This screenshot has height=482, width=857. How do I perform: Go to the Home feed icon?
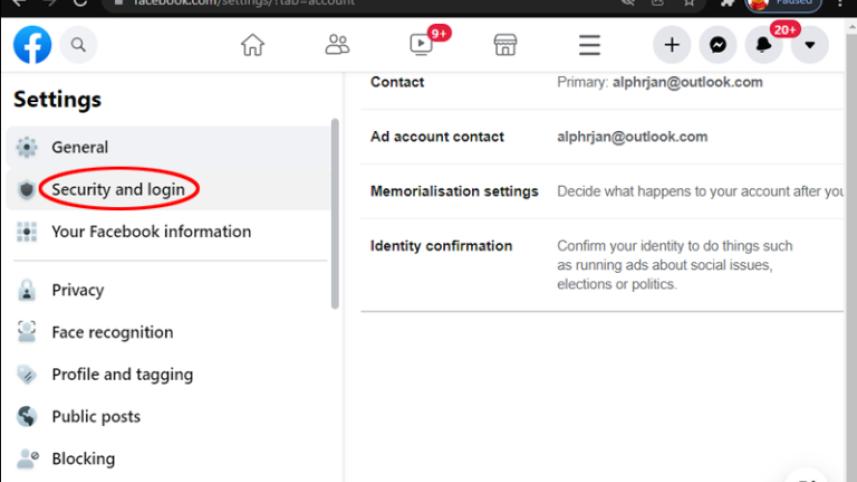[x=253, y=45]
